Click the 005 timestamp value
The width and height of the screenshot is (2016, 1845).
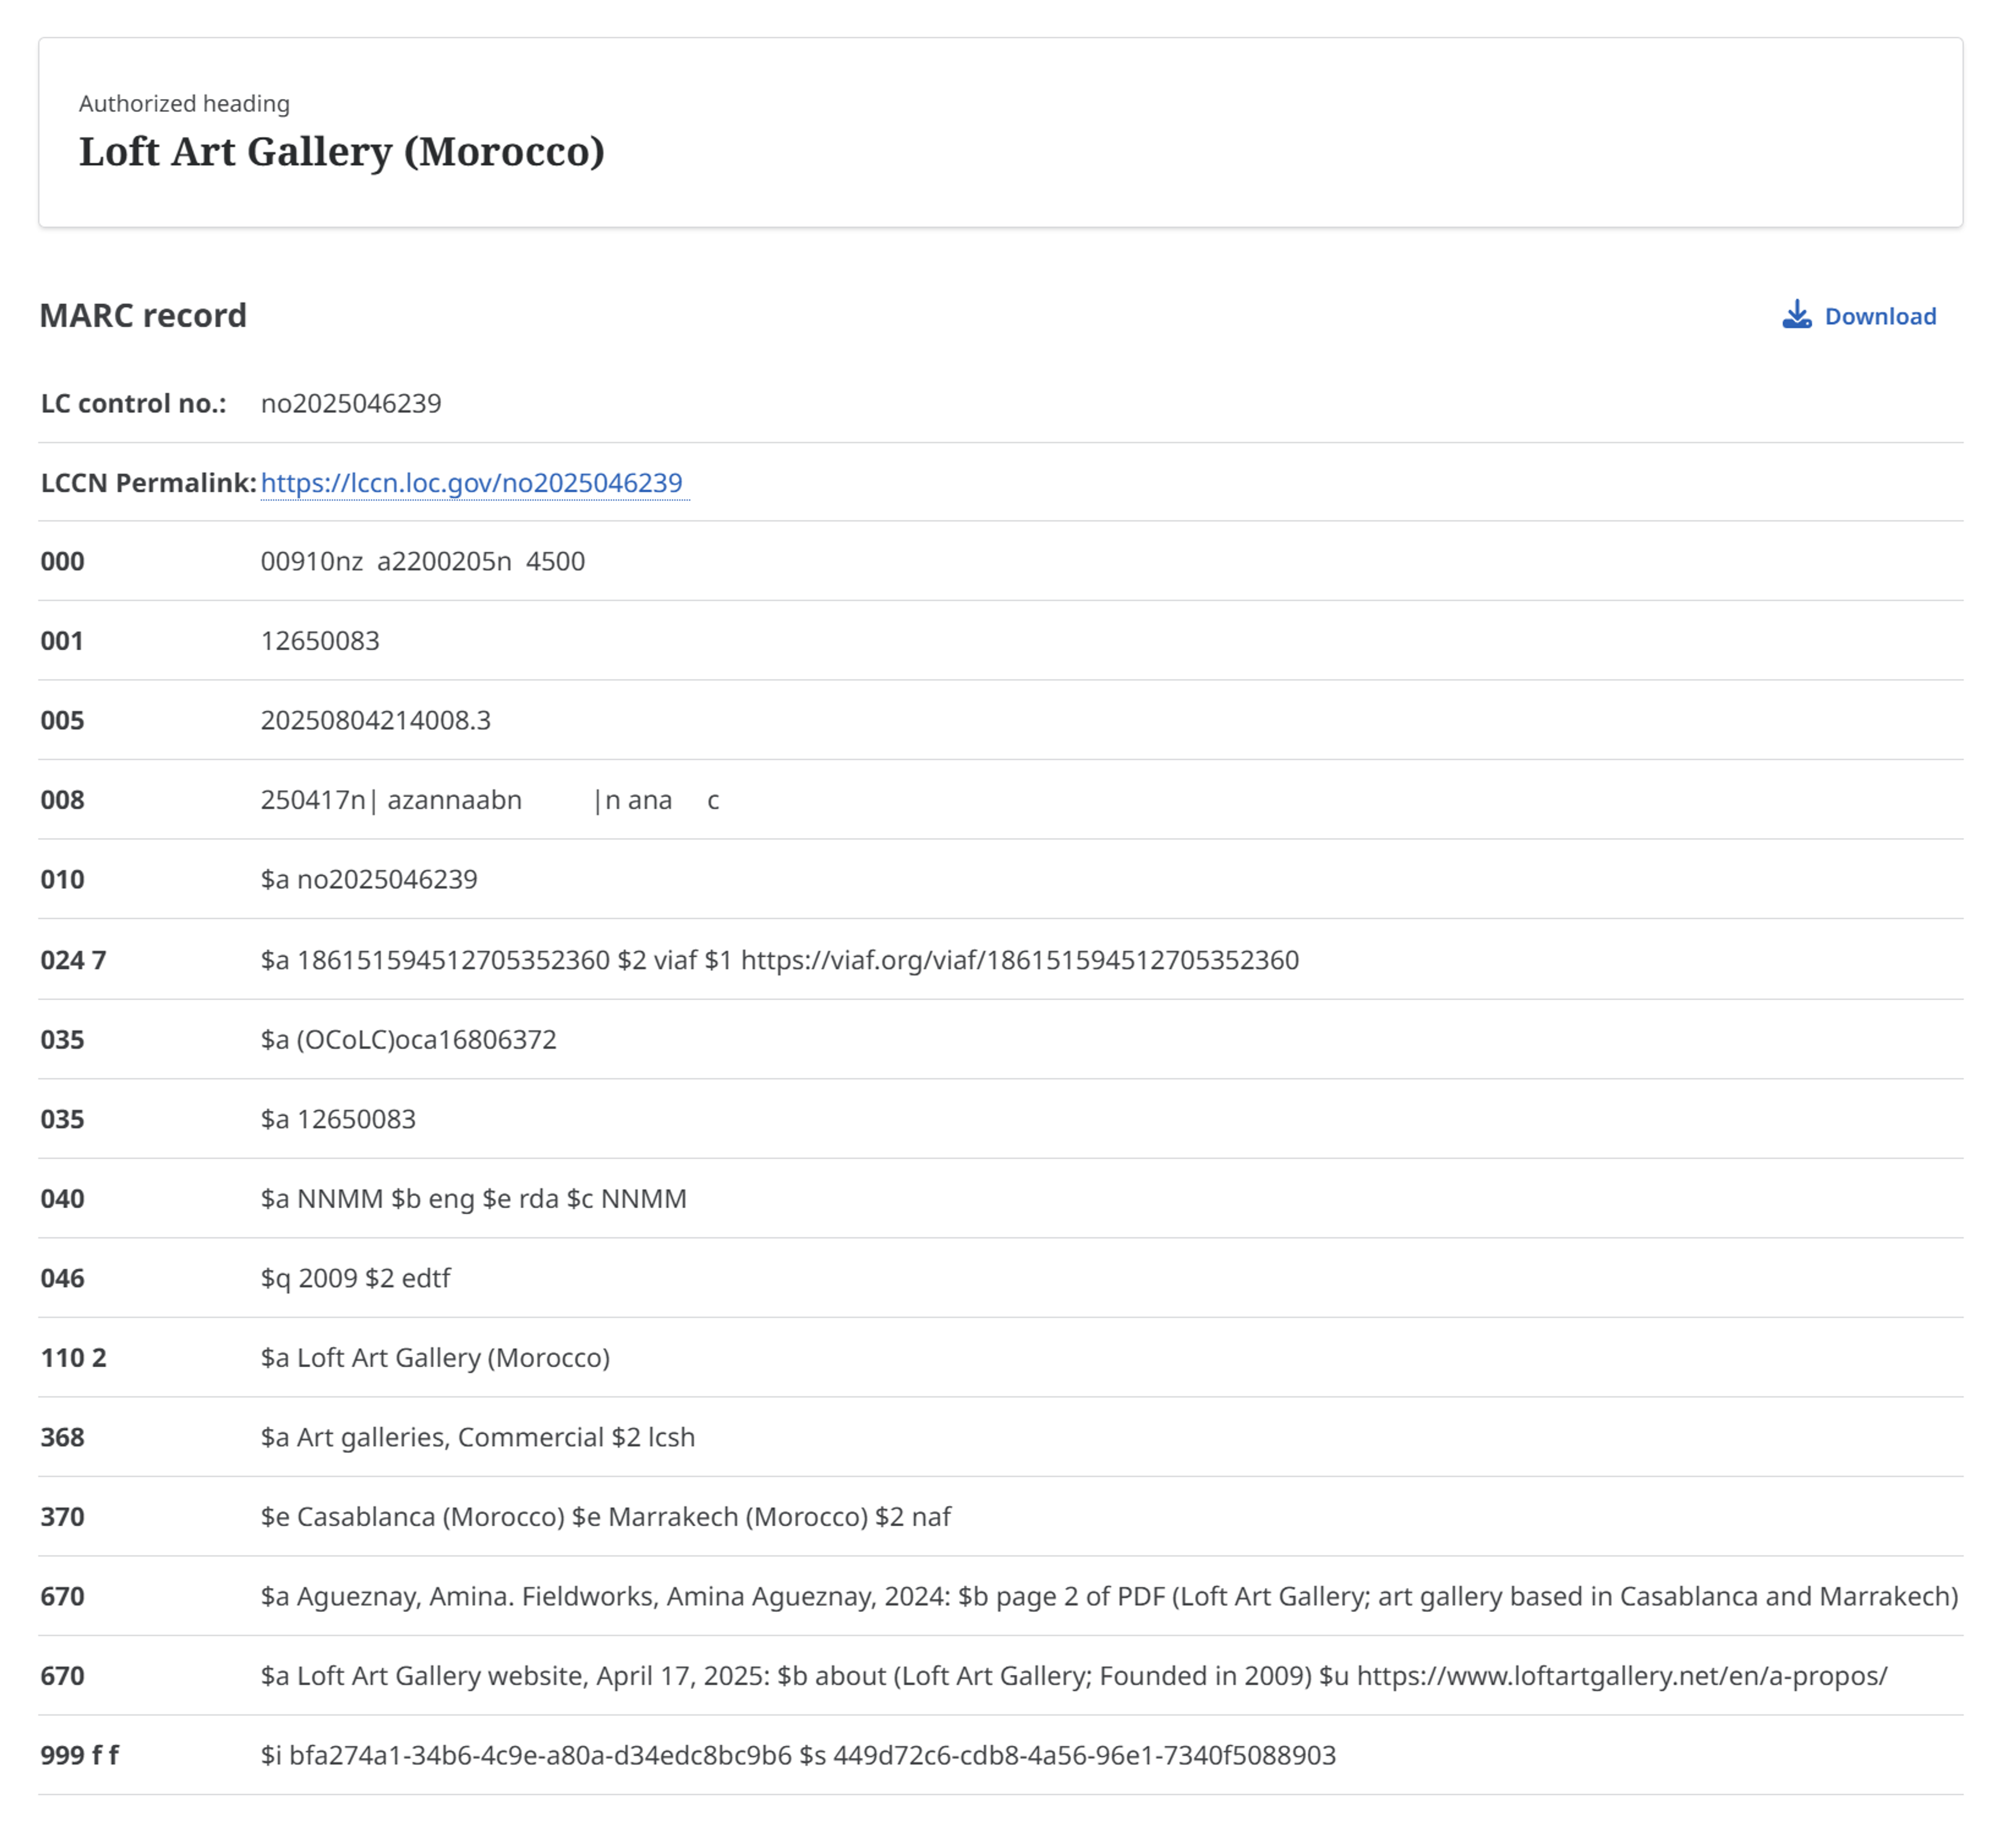376,721
